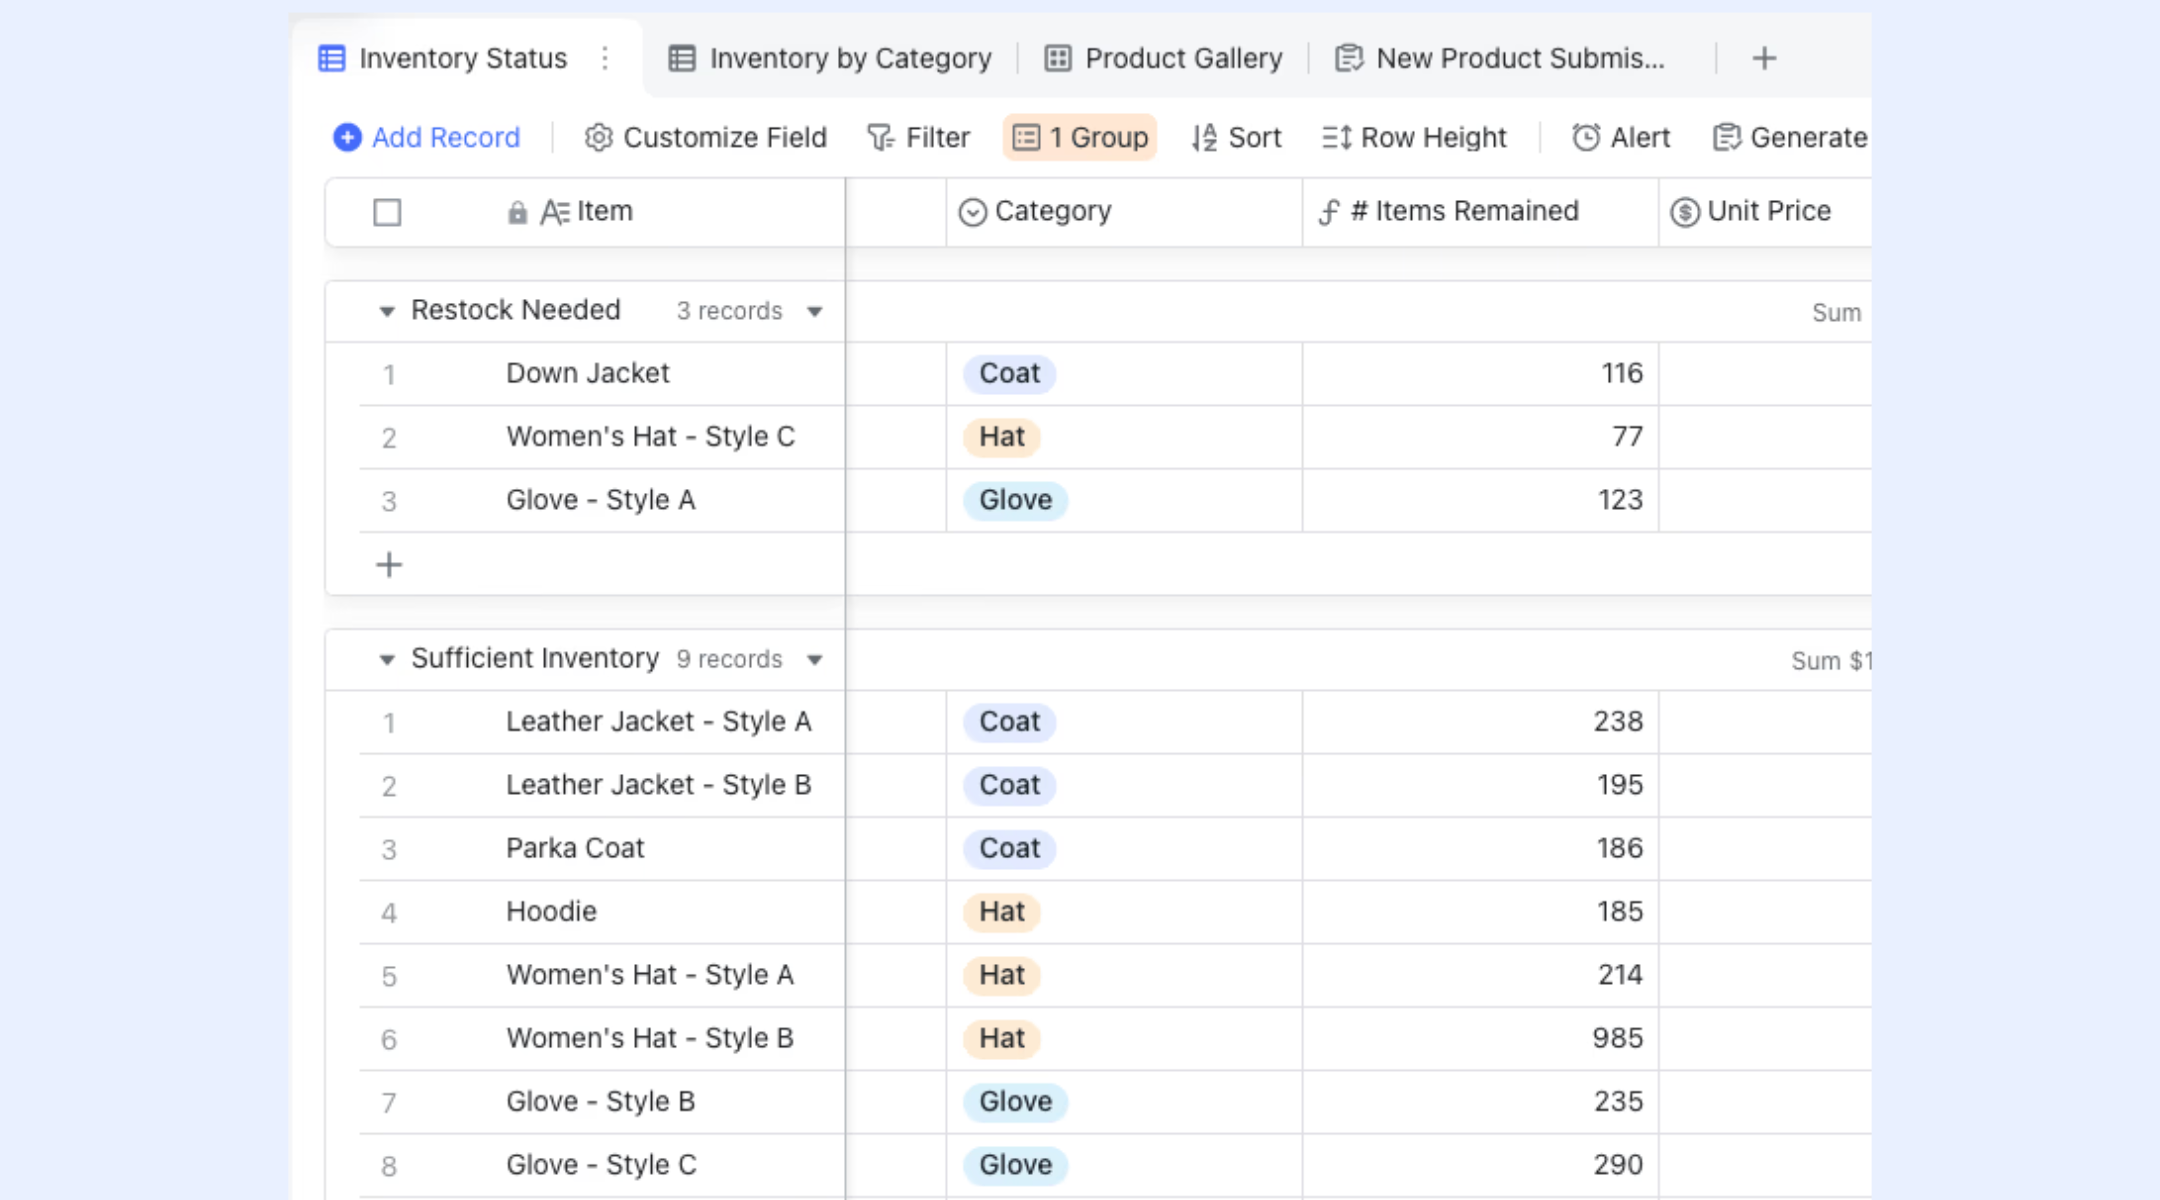Click the Sum label in Sufficient Inventory row
Viewport: 2160px width, 1200px height.
coord(1815,661)
